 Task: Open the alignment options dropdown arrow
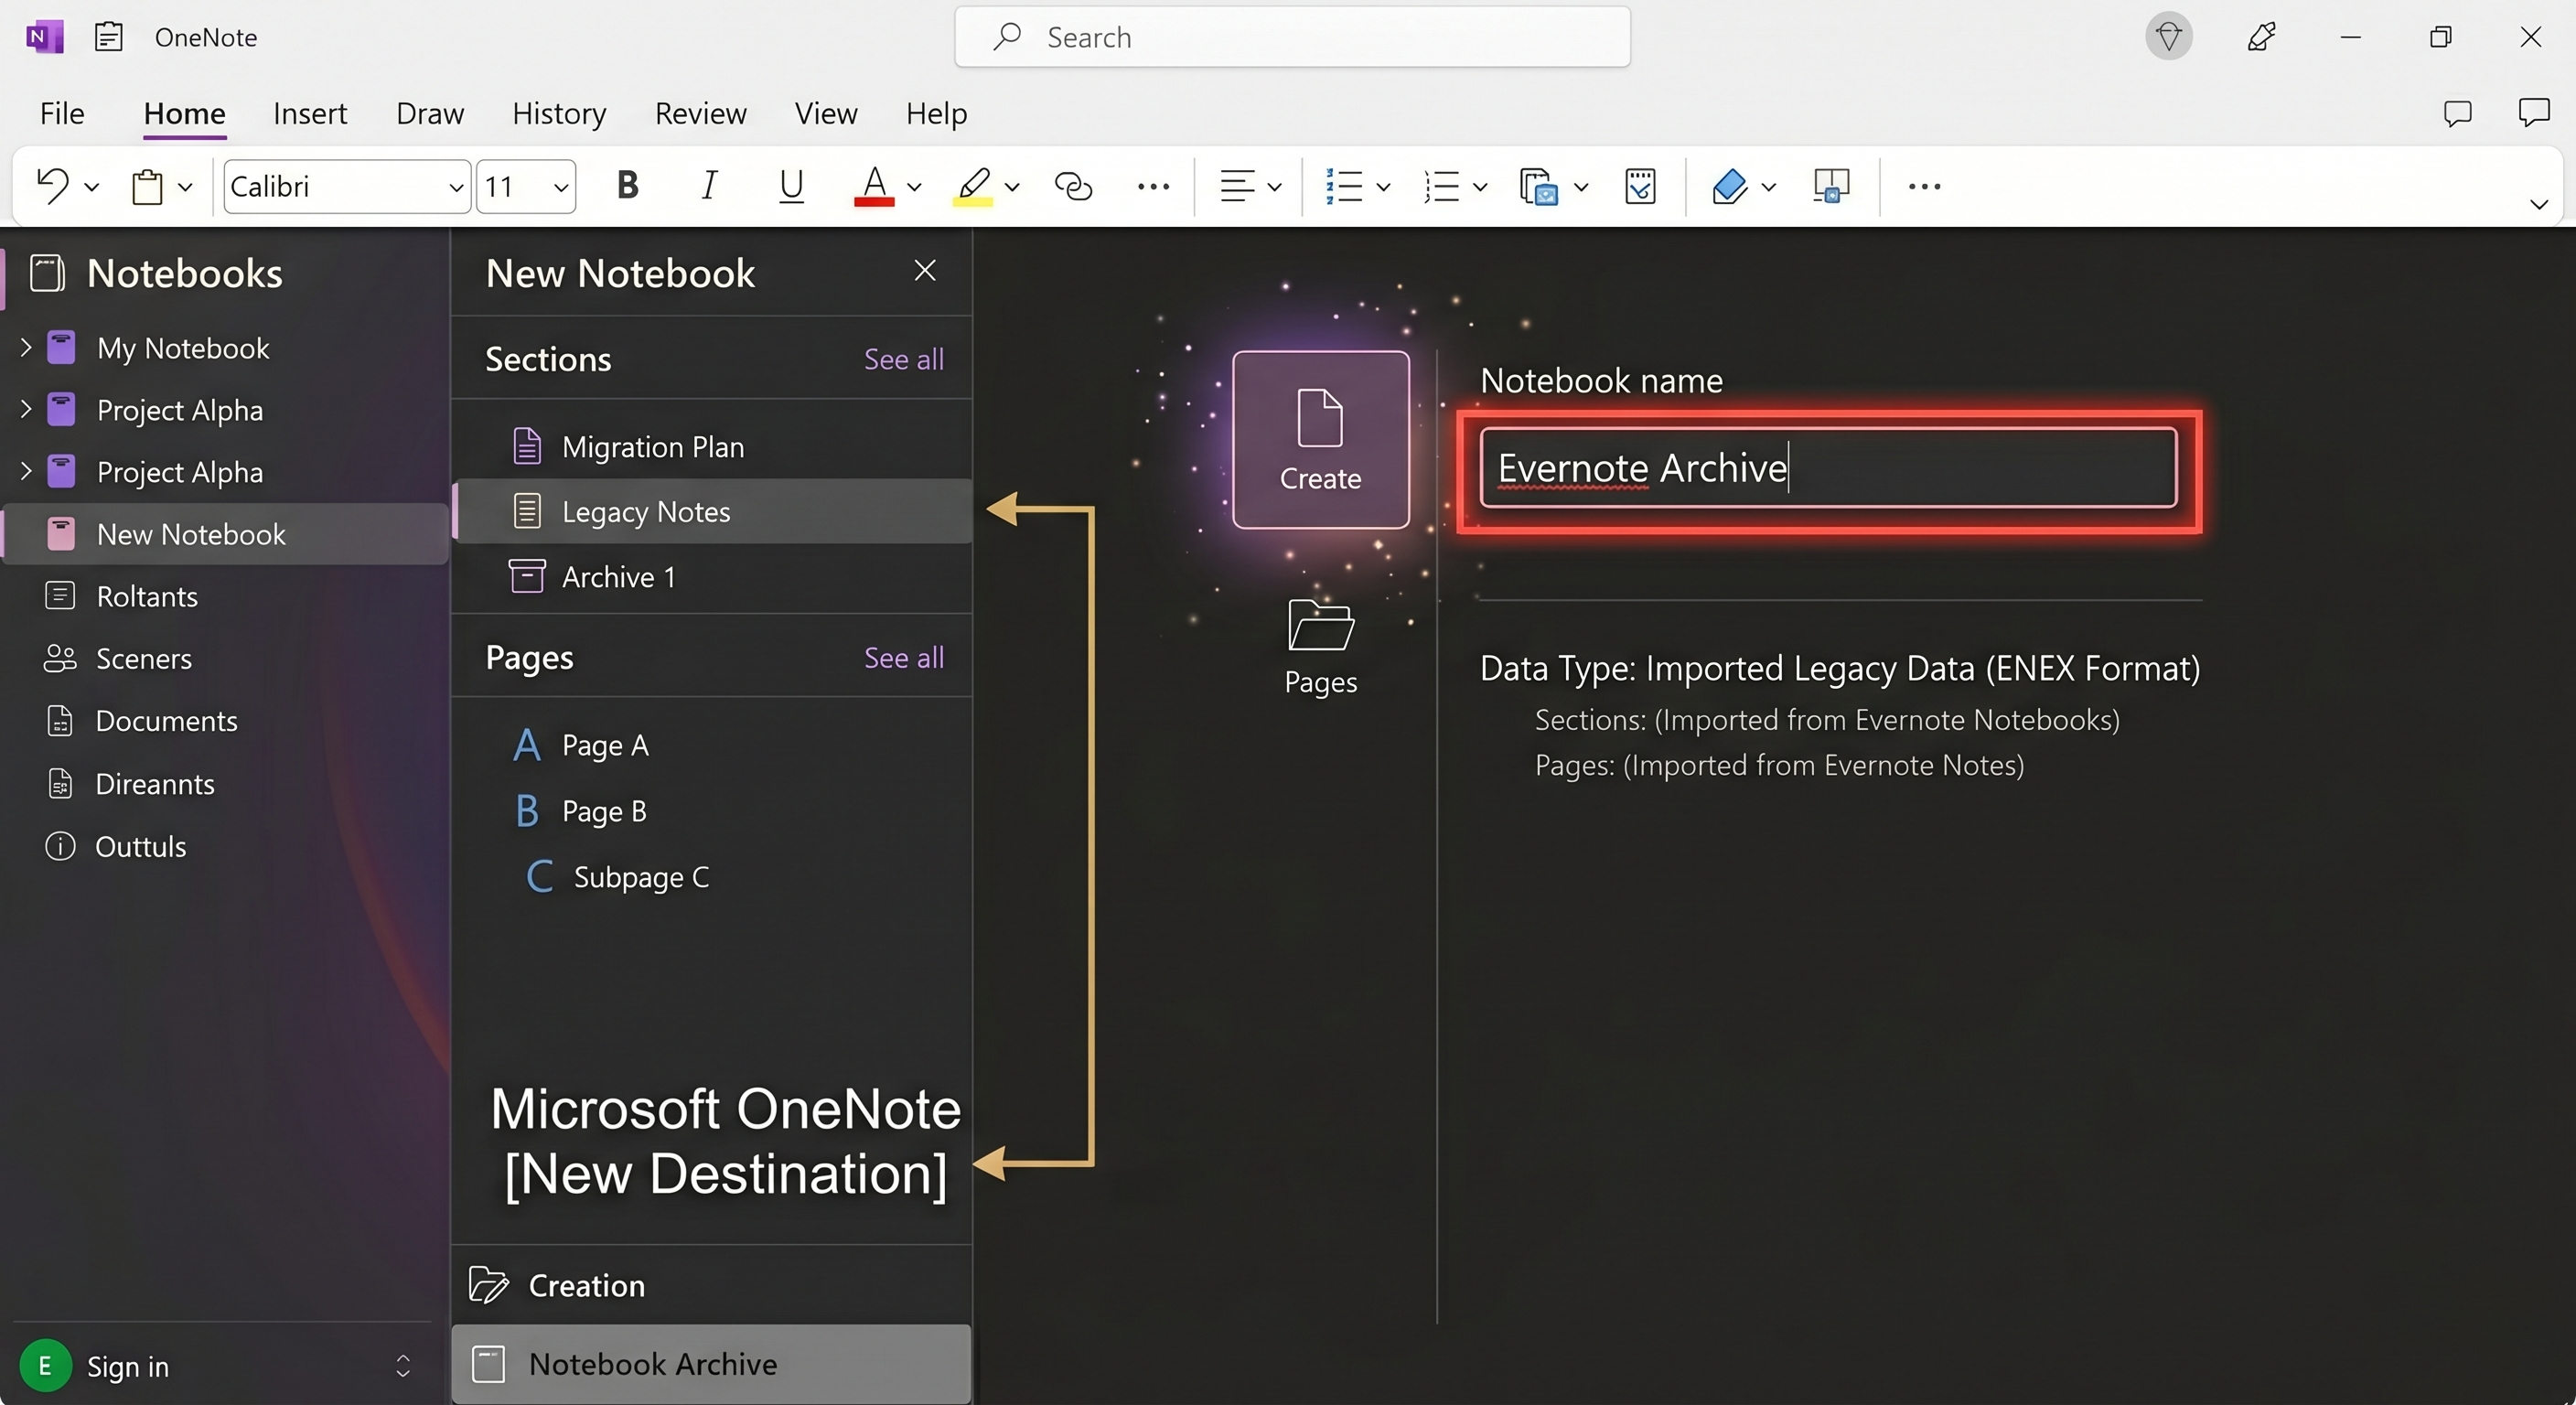click(x=1274, y=187)
